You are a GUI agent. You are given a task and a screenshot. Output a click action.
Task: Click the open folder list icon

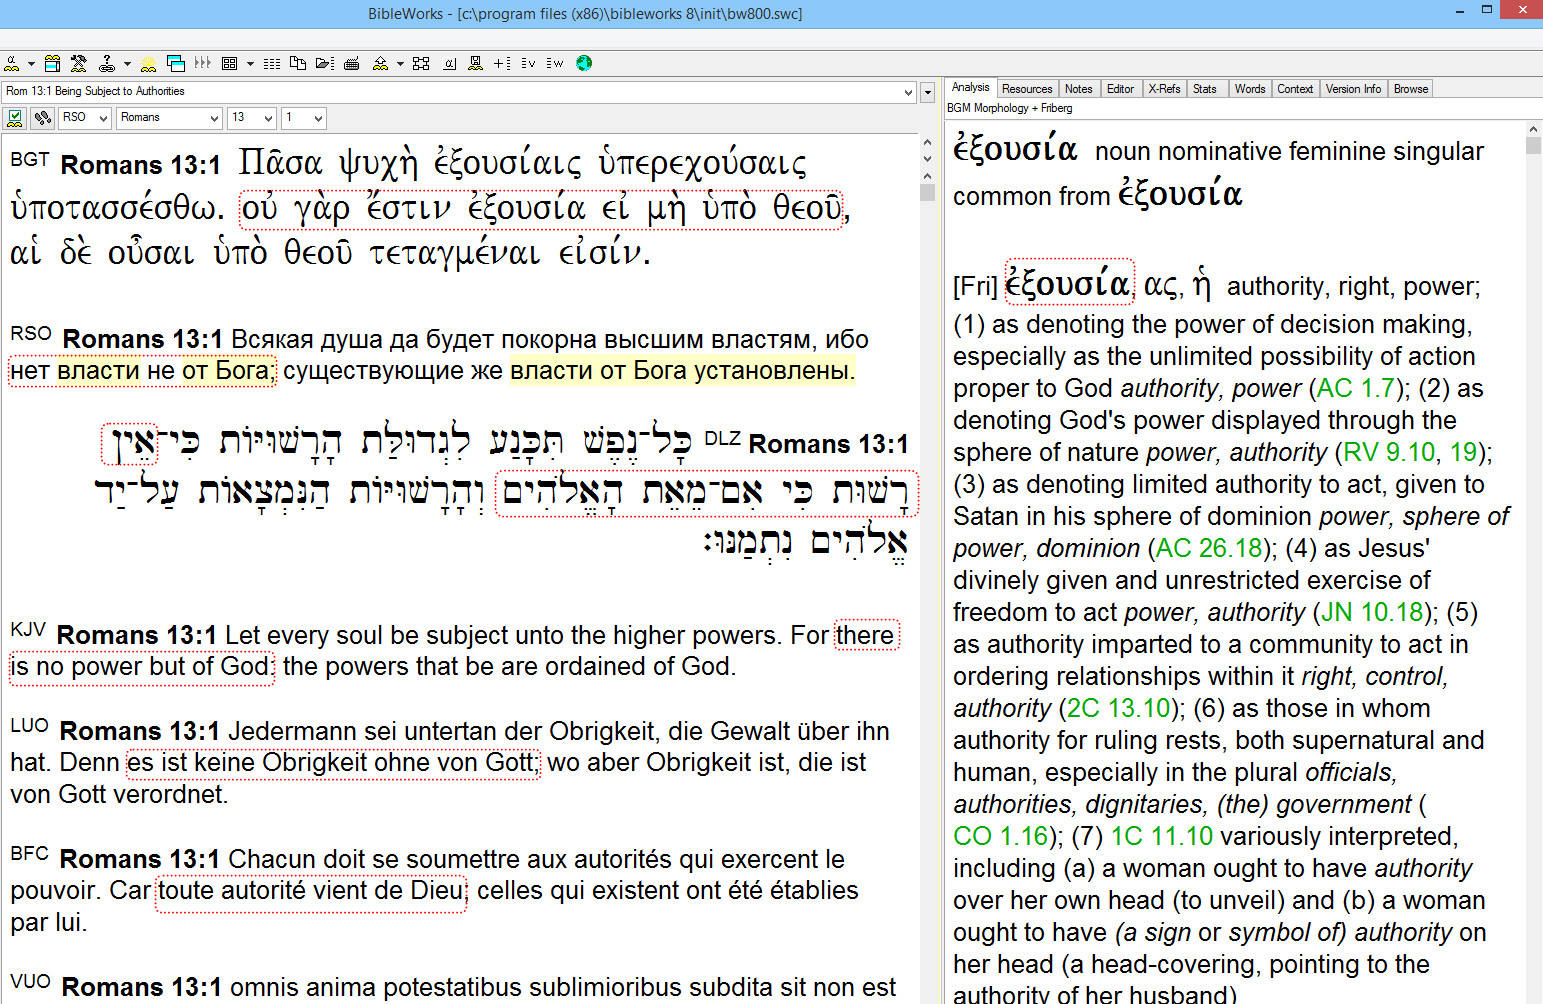[x=325, y=63]
